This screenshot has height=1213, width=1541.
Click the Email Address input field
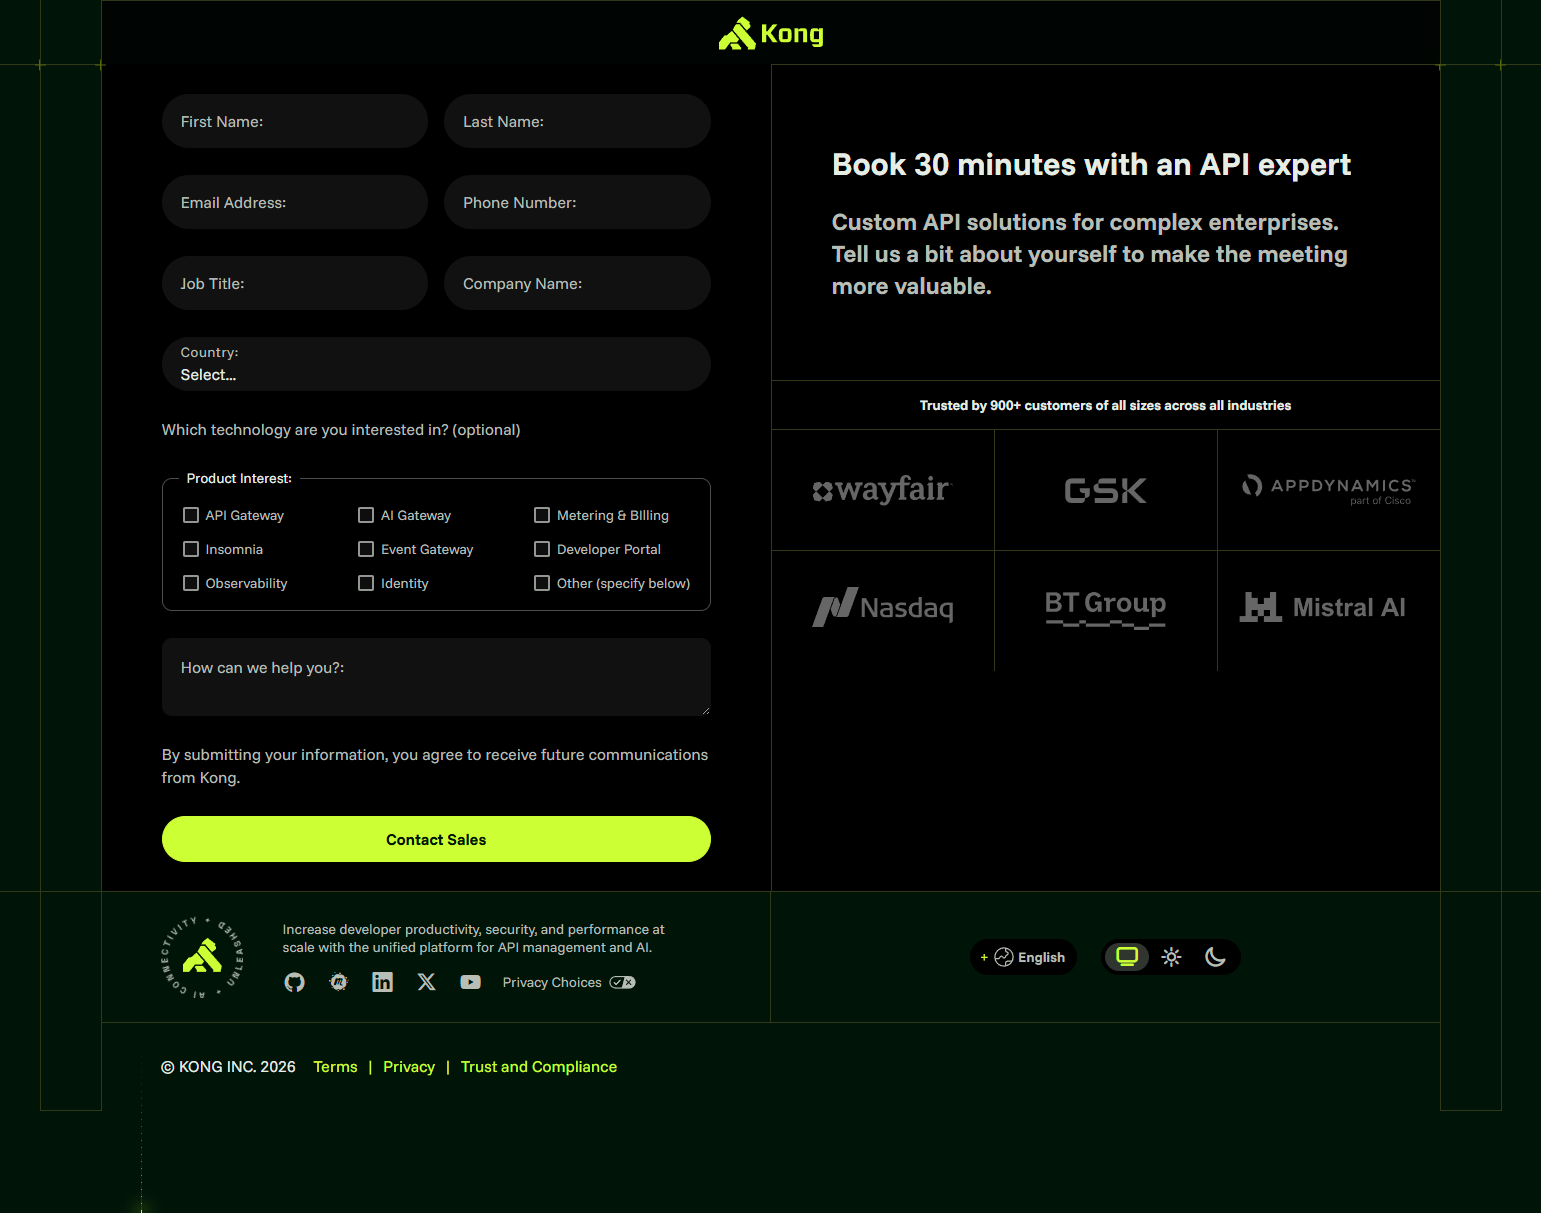pyautogui.click(x=295, y=203)
